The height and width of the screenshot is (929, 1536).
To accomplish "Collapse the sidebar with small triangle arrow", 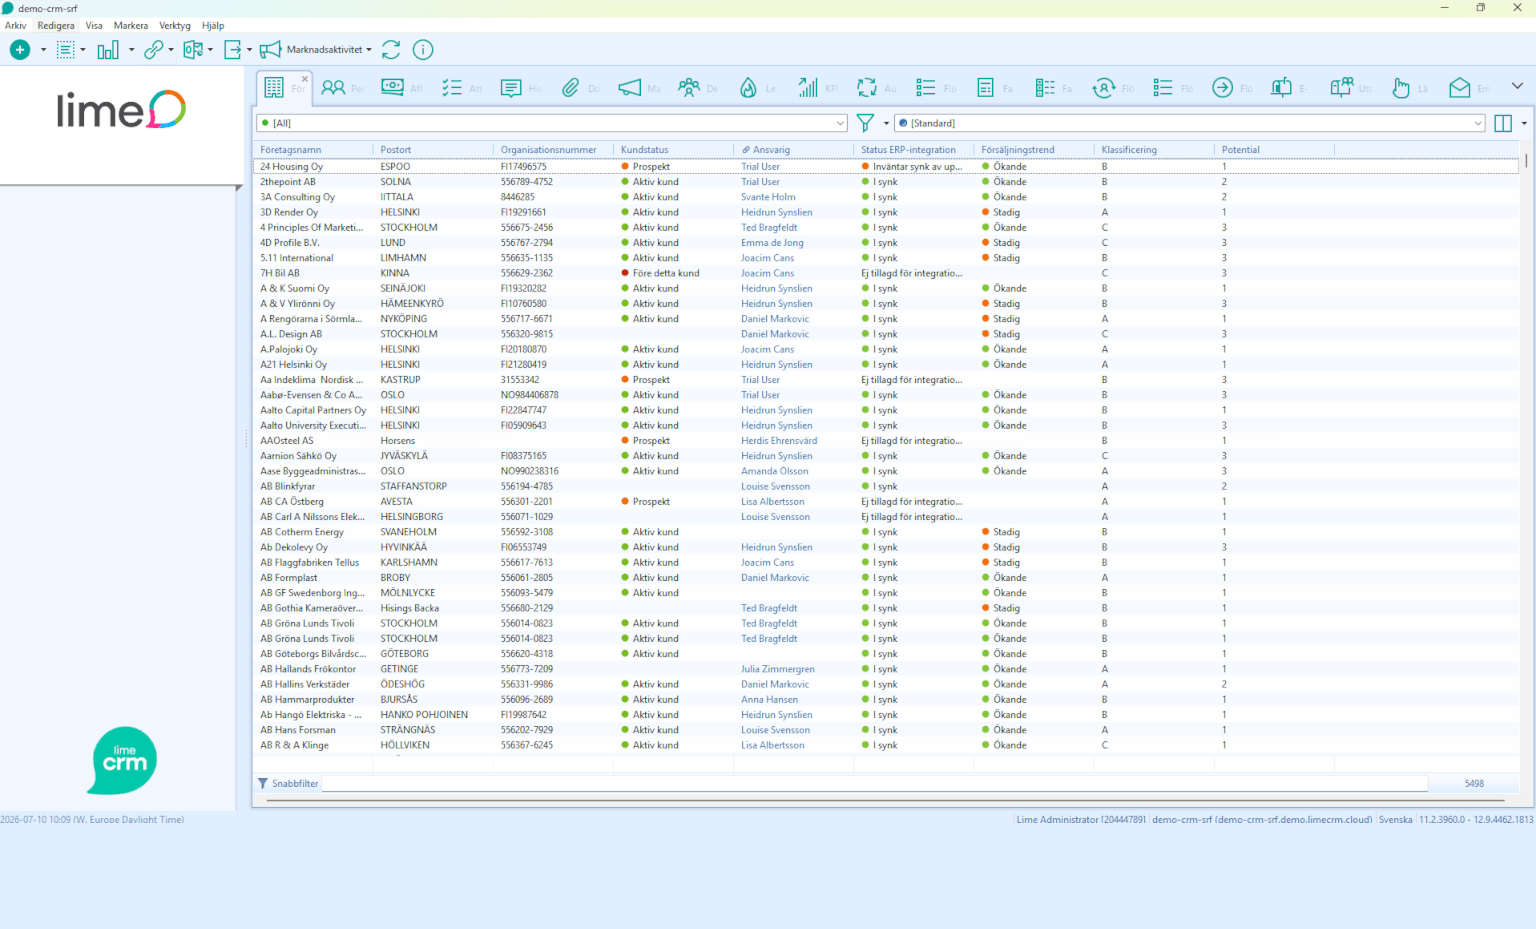I will 239,188.
